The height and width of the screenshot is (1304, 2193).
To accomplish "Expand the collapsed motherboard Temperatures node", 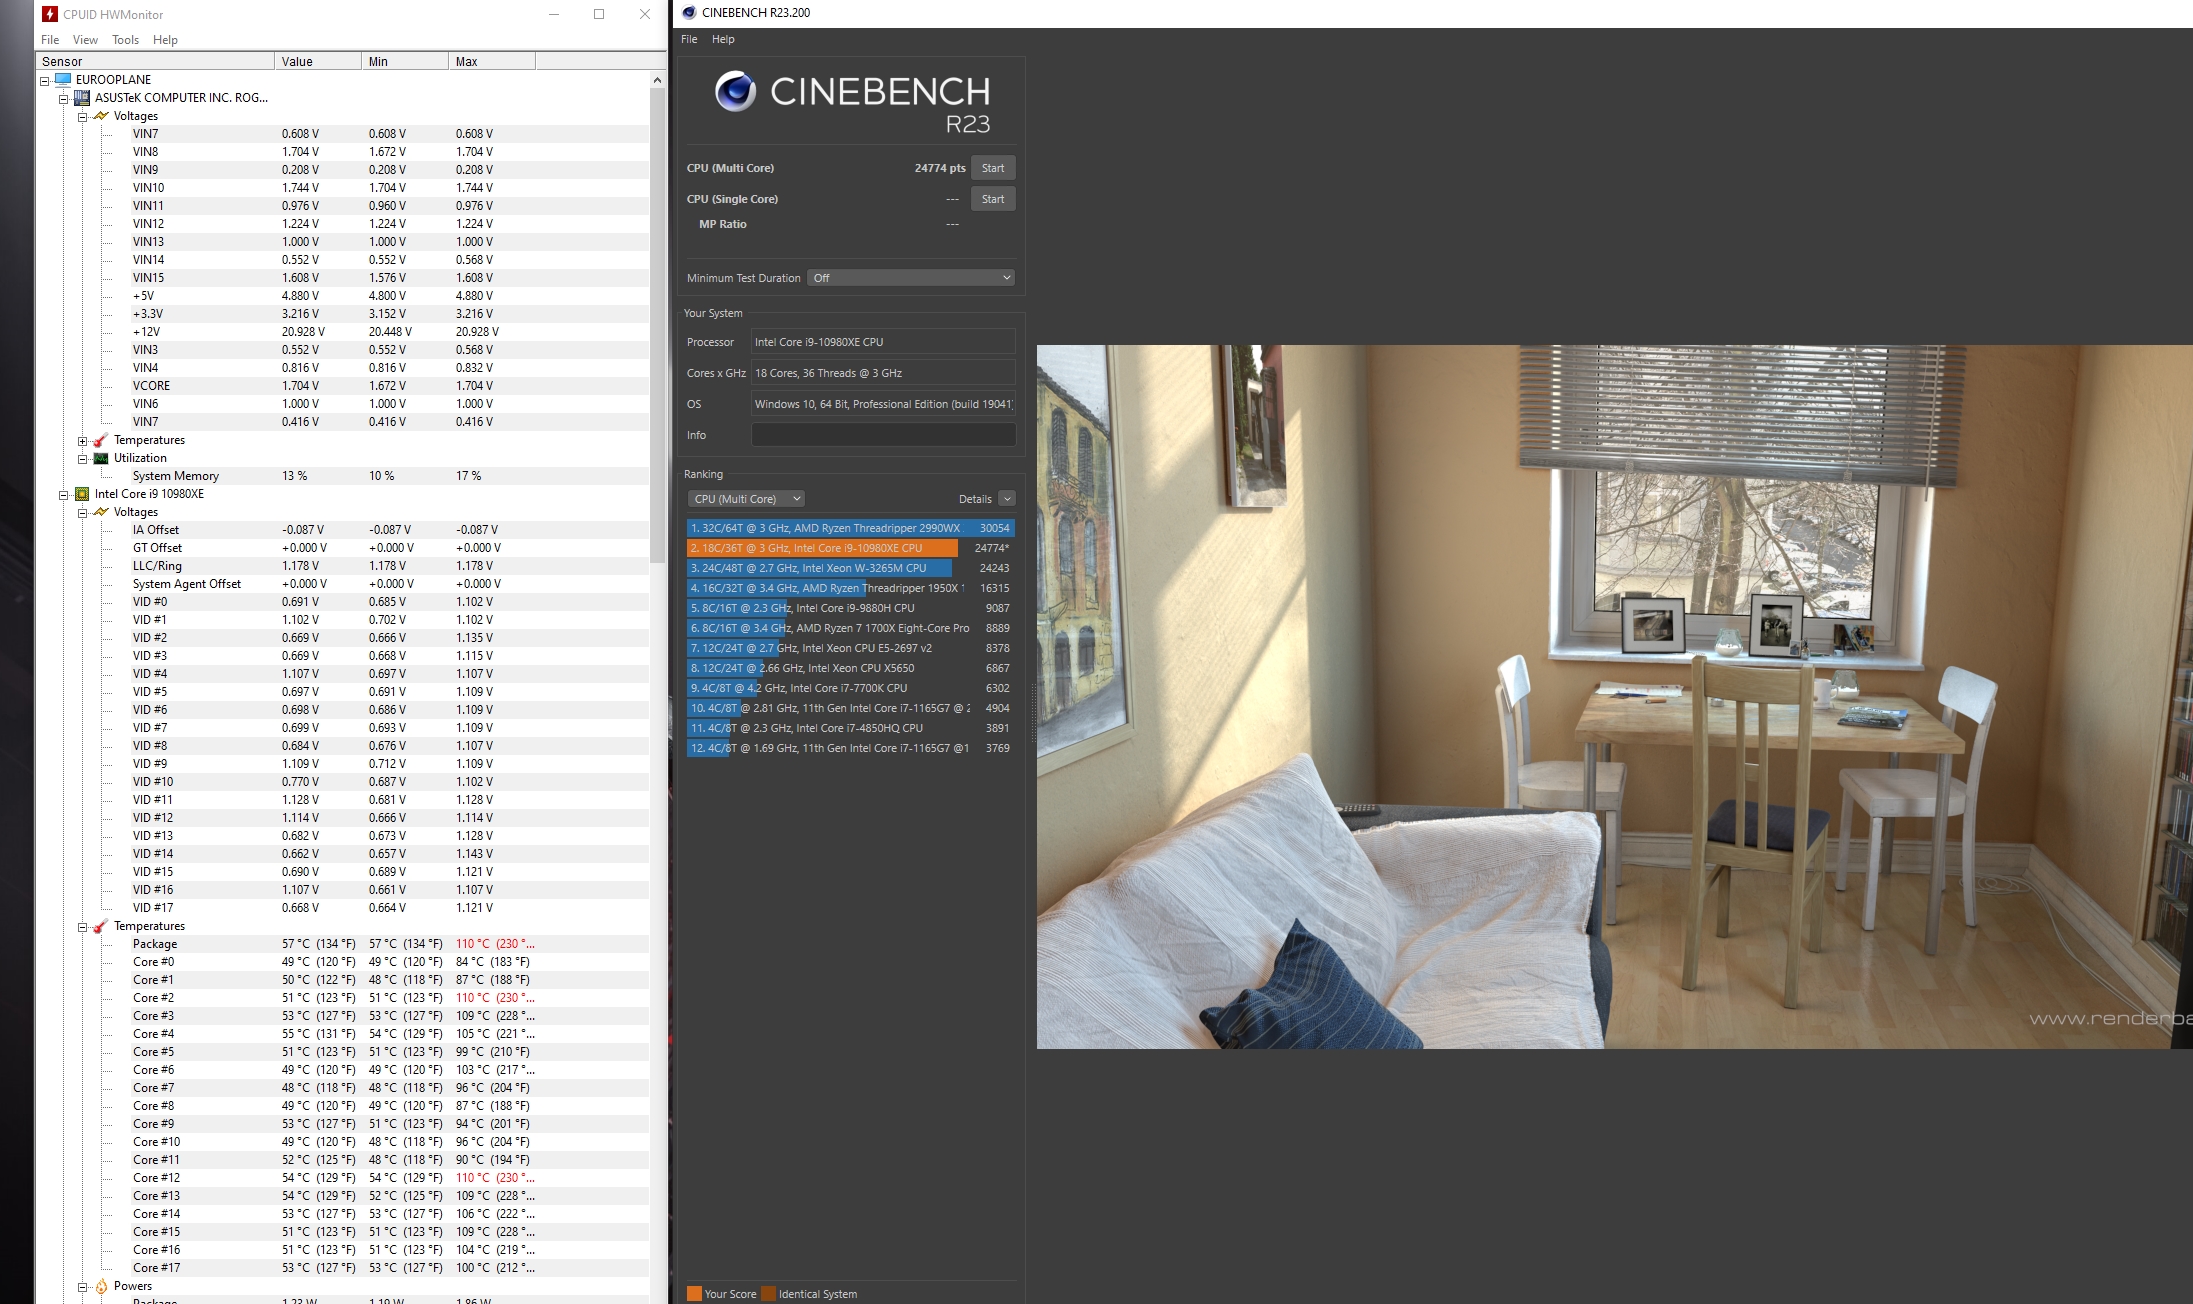I will coord(83,440).
